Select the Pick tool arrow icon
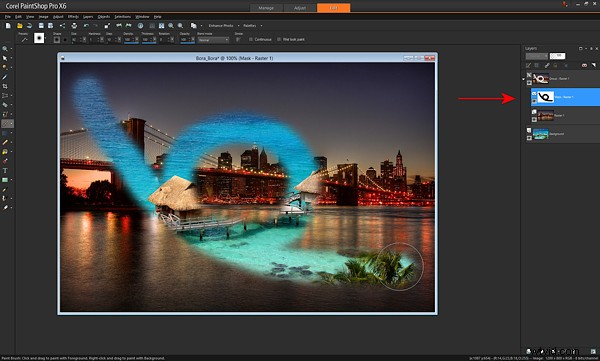Image resolution: width=600 pixels, height=361 pixels. [x=5, y=58]
